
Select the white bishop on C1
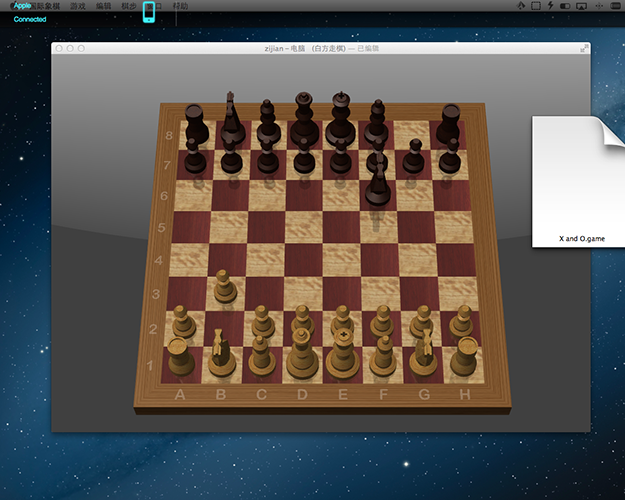[262, 356]
